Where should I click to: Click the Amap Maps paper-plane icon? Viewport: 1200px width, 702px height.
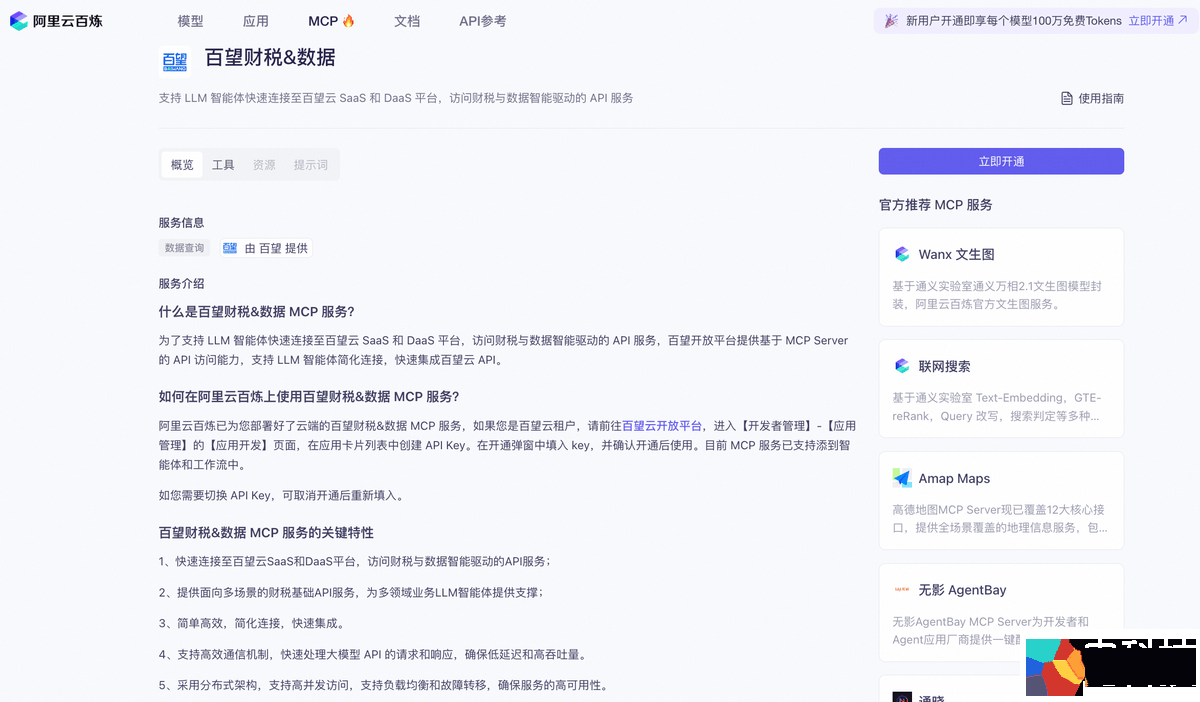(x=902, y=478)
